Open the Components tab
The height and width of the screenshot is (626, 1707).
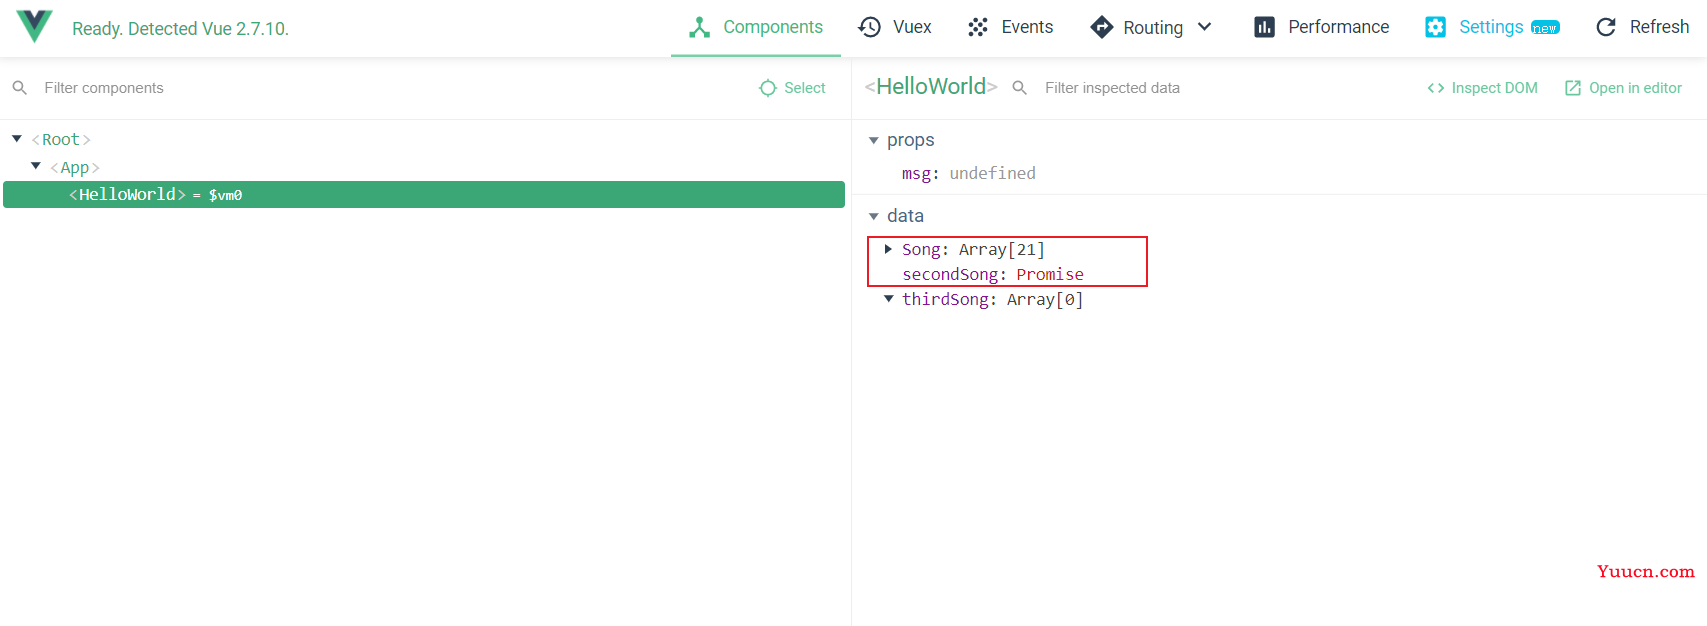(756, 28)
